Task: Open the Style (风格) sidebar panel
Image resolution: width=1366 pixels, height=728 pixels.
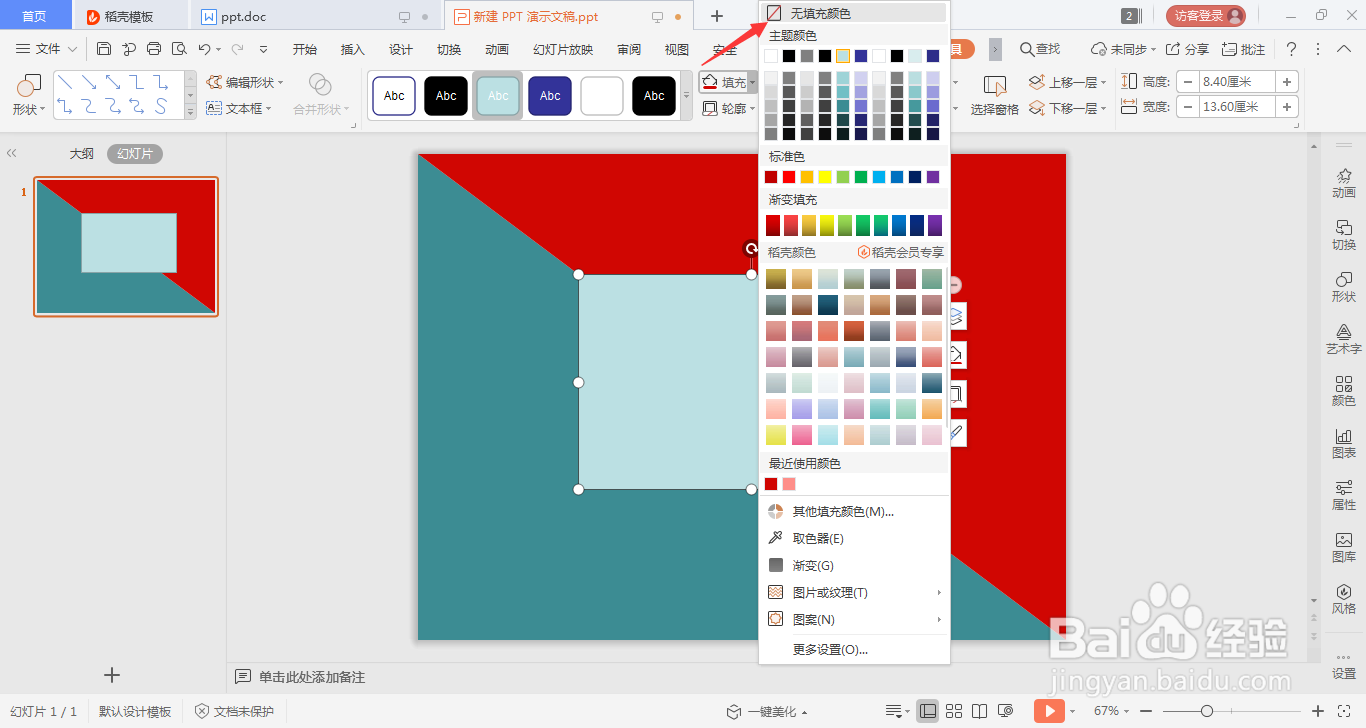Action: 1344,598
